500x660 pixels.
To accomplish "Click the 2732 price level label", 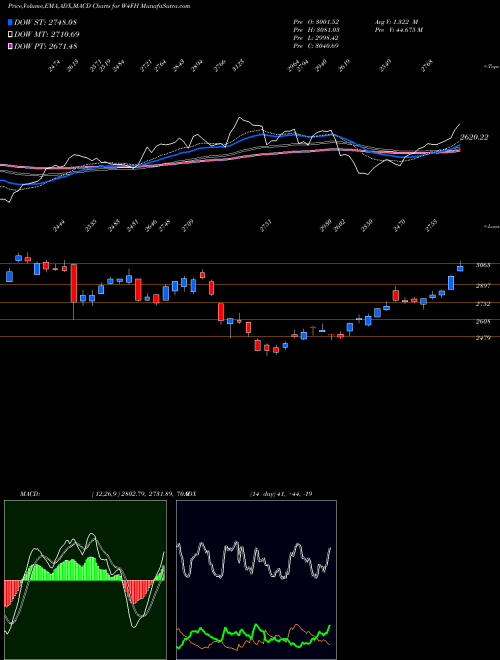I will coord(482,303).
